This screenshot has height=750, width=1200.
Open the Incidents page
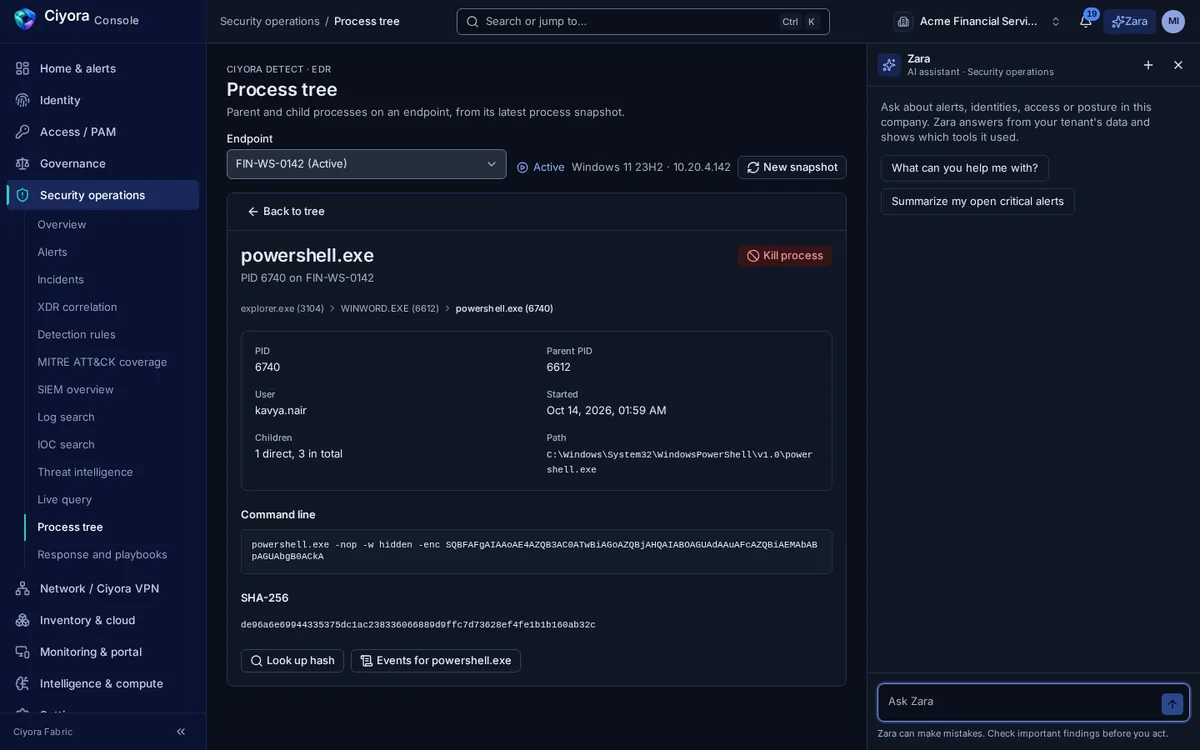[61, 279]
